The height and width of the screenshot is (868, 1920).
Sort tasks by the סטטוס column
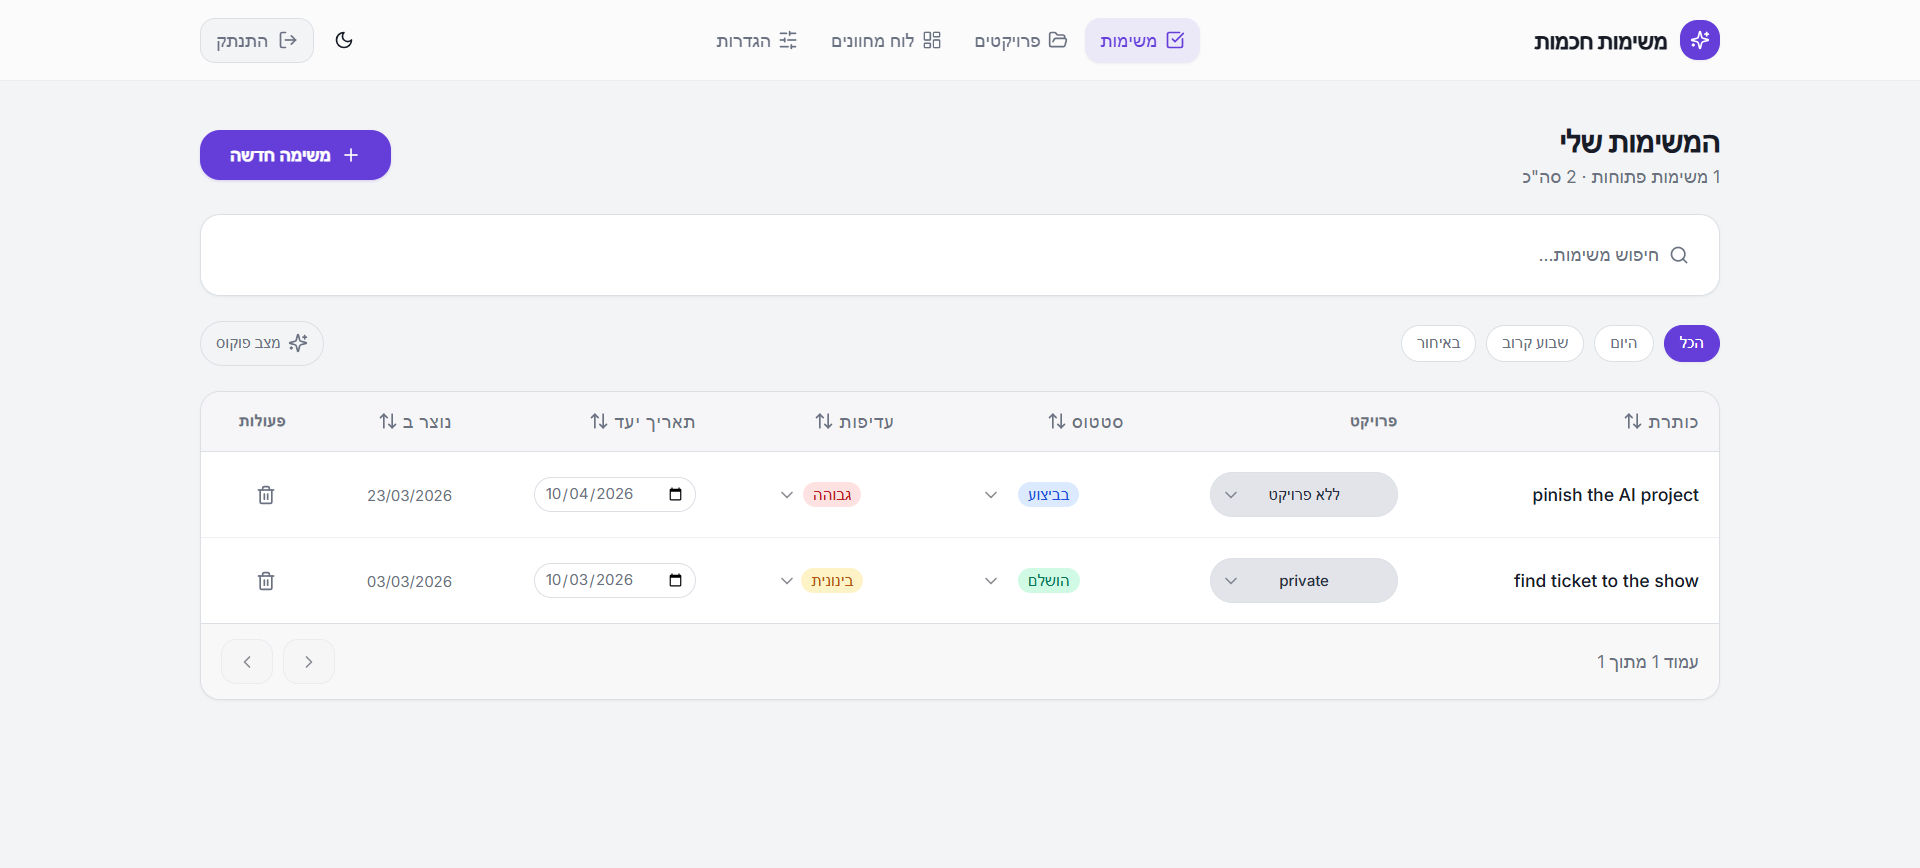point(1085,422)
